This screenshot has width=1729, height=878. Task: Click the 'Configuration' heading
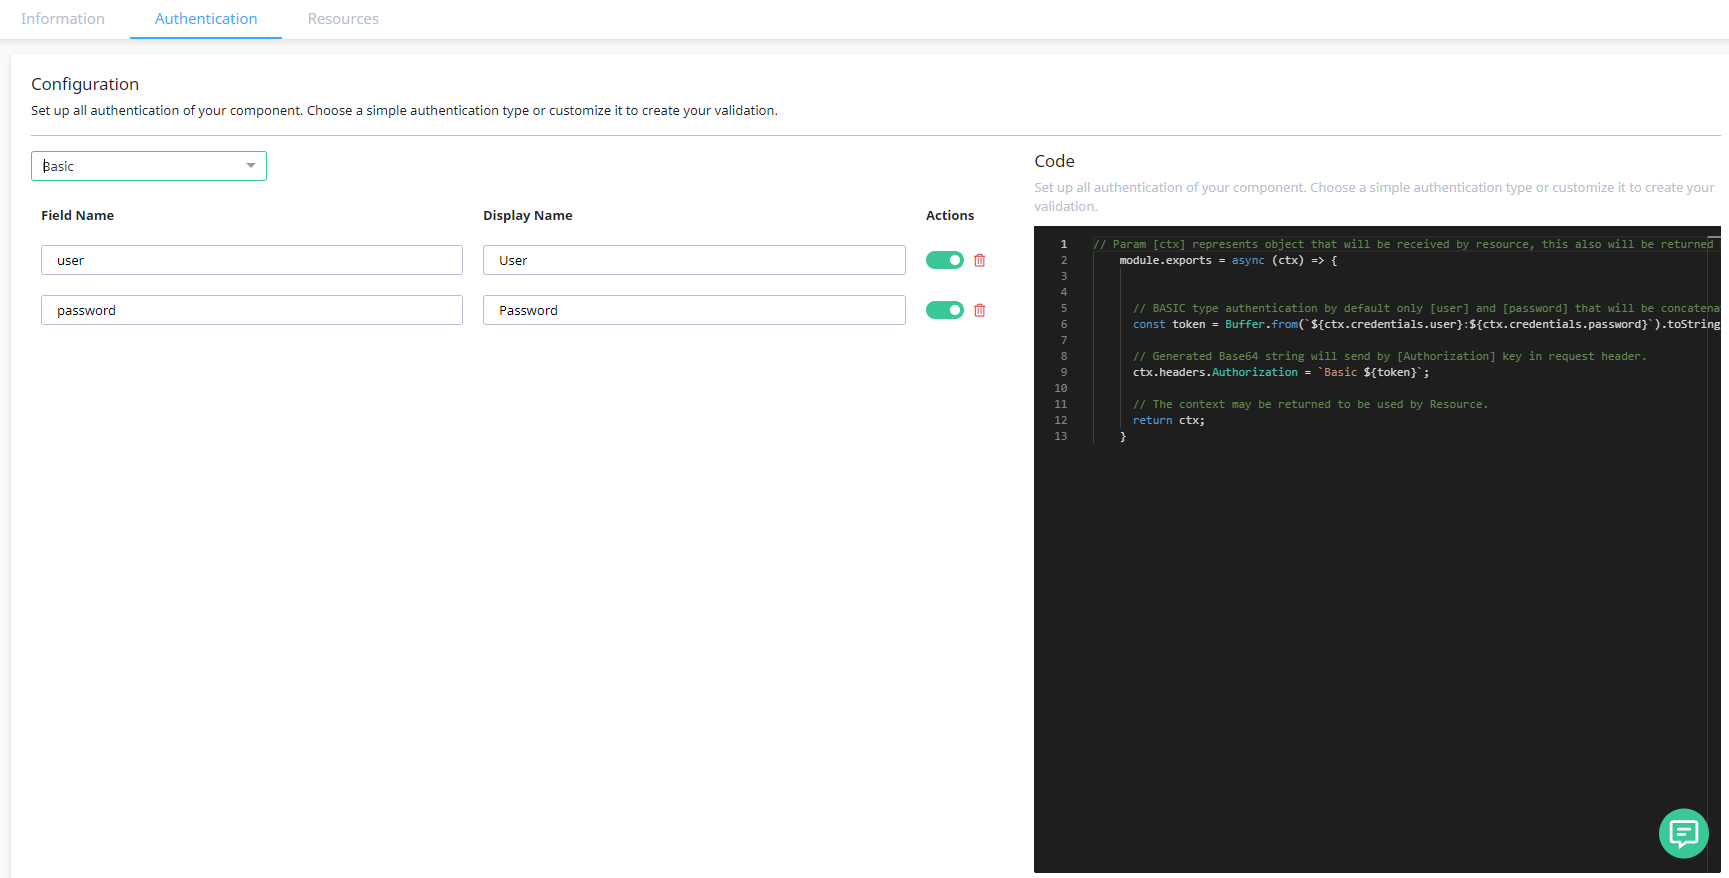pyautogui.click(x=85, y=84)
